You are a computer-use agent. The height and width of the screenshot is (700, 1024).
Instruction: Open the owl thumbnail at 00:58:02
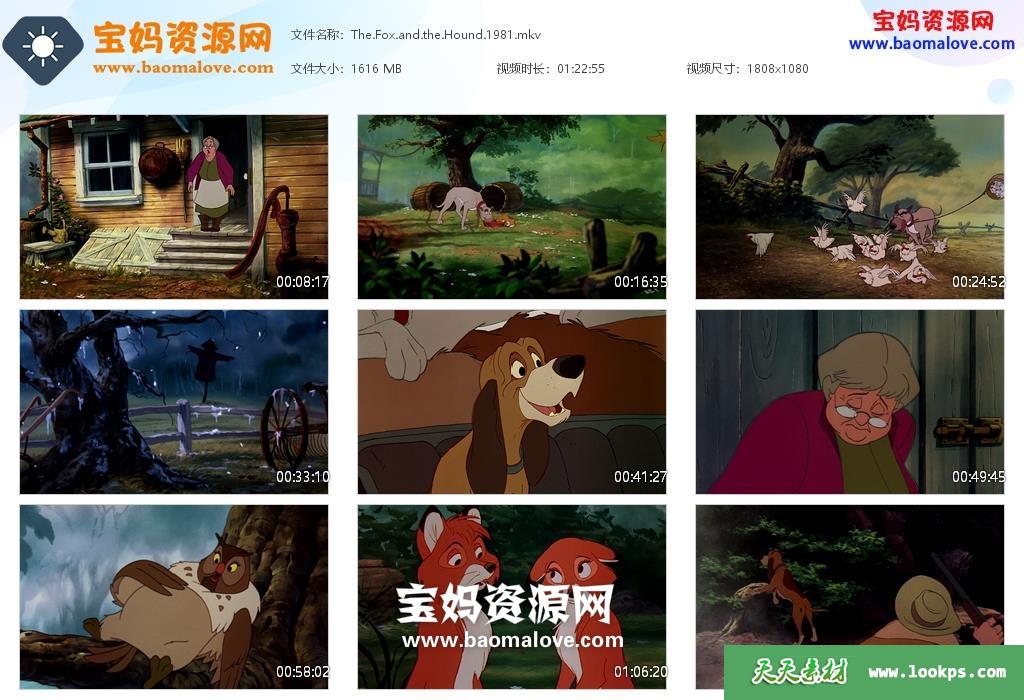tap(174, 597)
